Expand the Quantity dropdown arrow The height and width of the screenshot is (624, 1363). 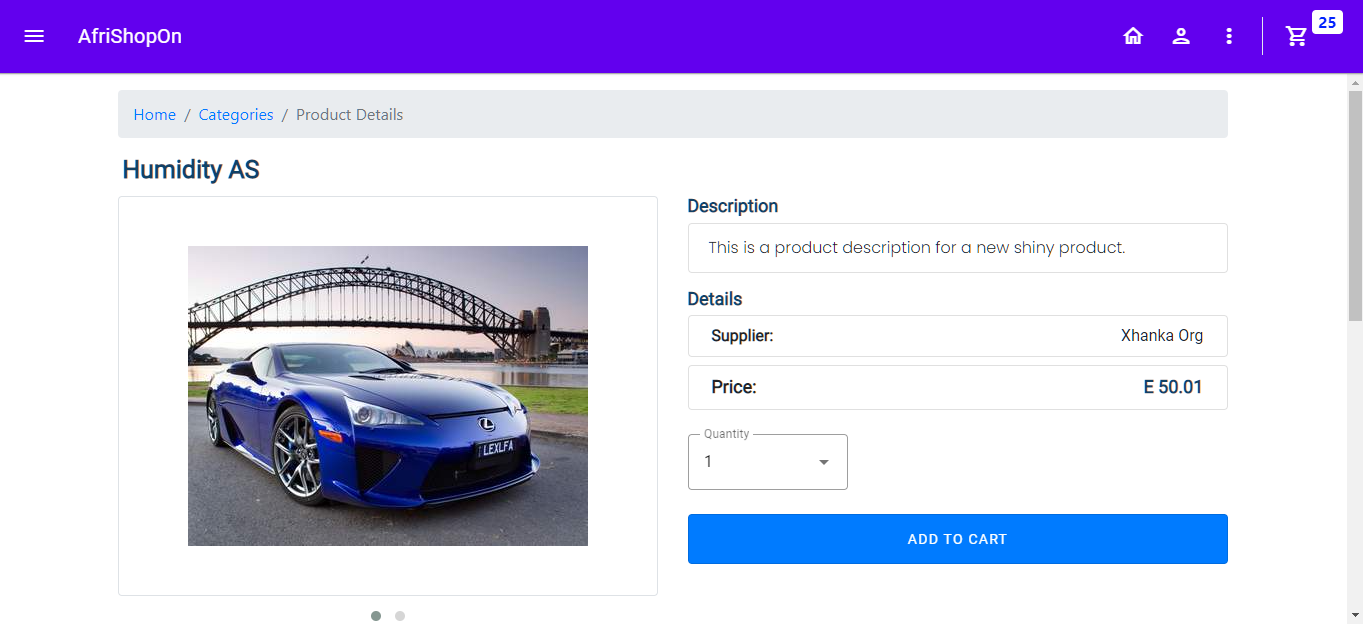point(824,462)
